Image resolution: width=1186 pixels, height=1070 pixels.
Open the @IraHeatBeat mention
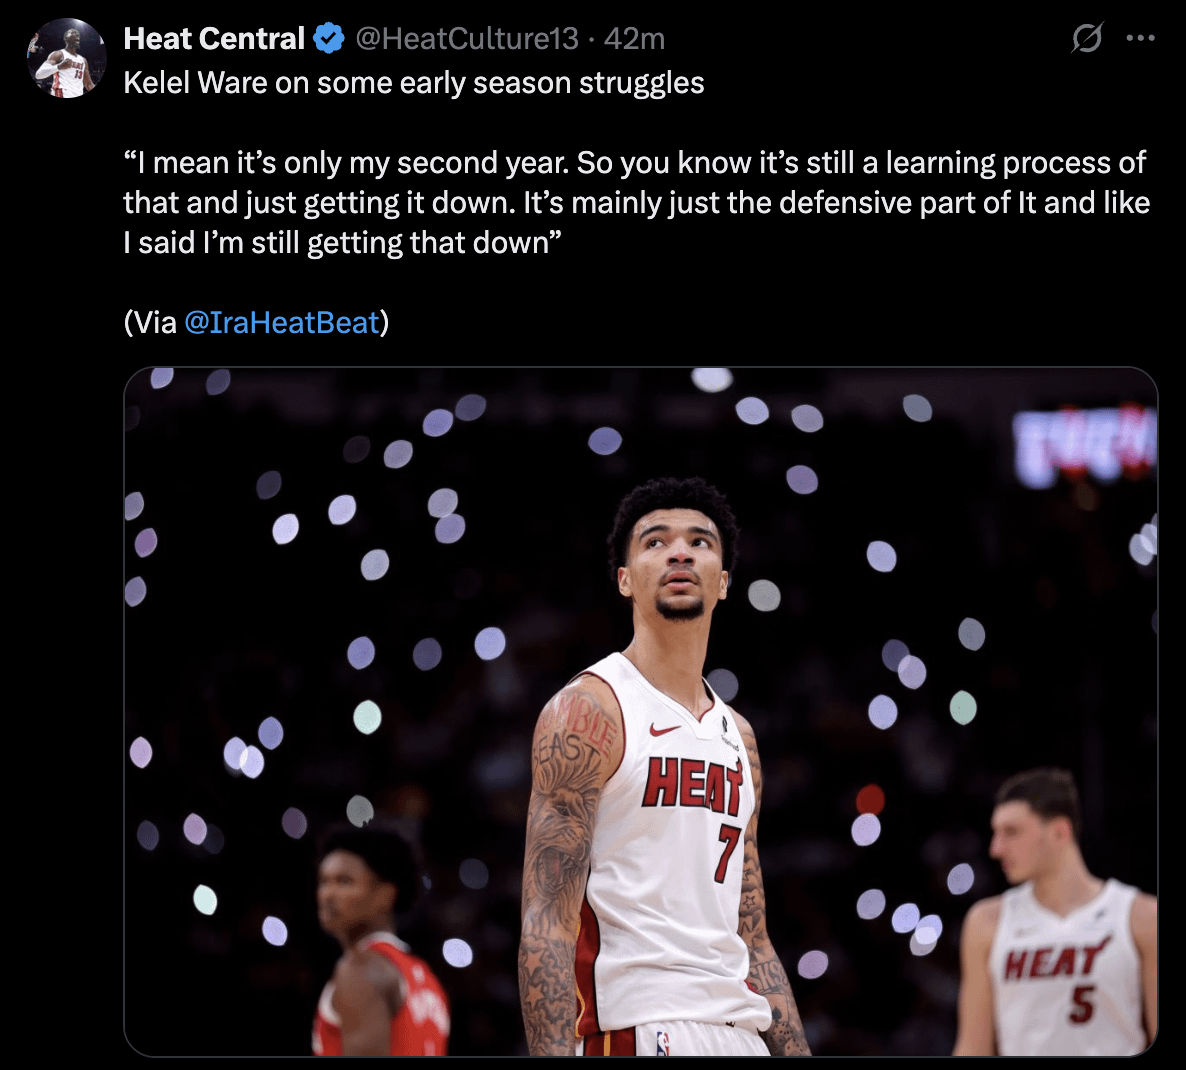(282, 322)
